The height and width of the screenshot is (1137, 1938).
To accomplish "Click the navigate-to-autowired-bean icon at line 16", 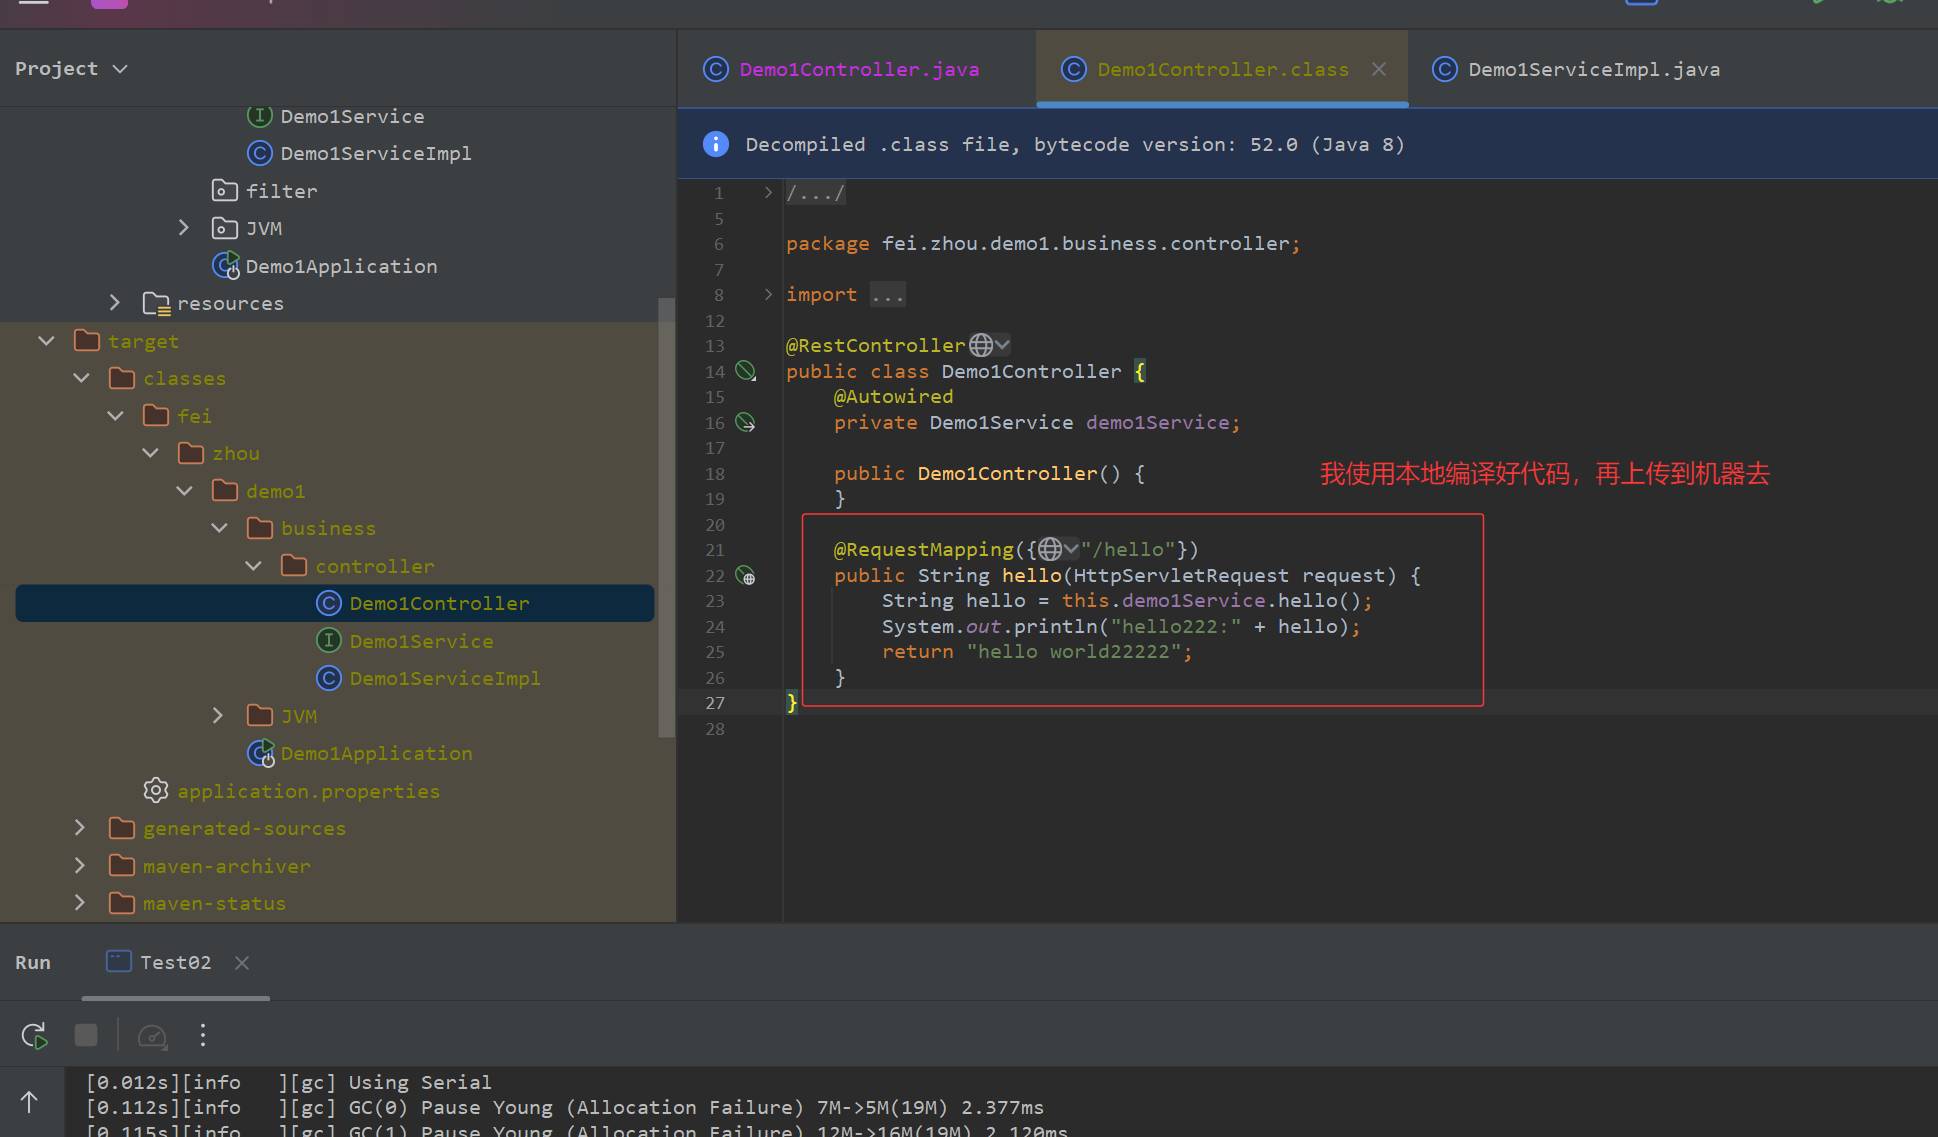I will tap(745, 422).
